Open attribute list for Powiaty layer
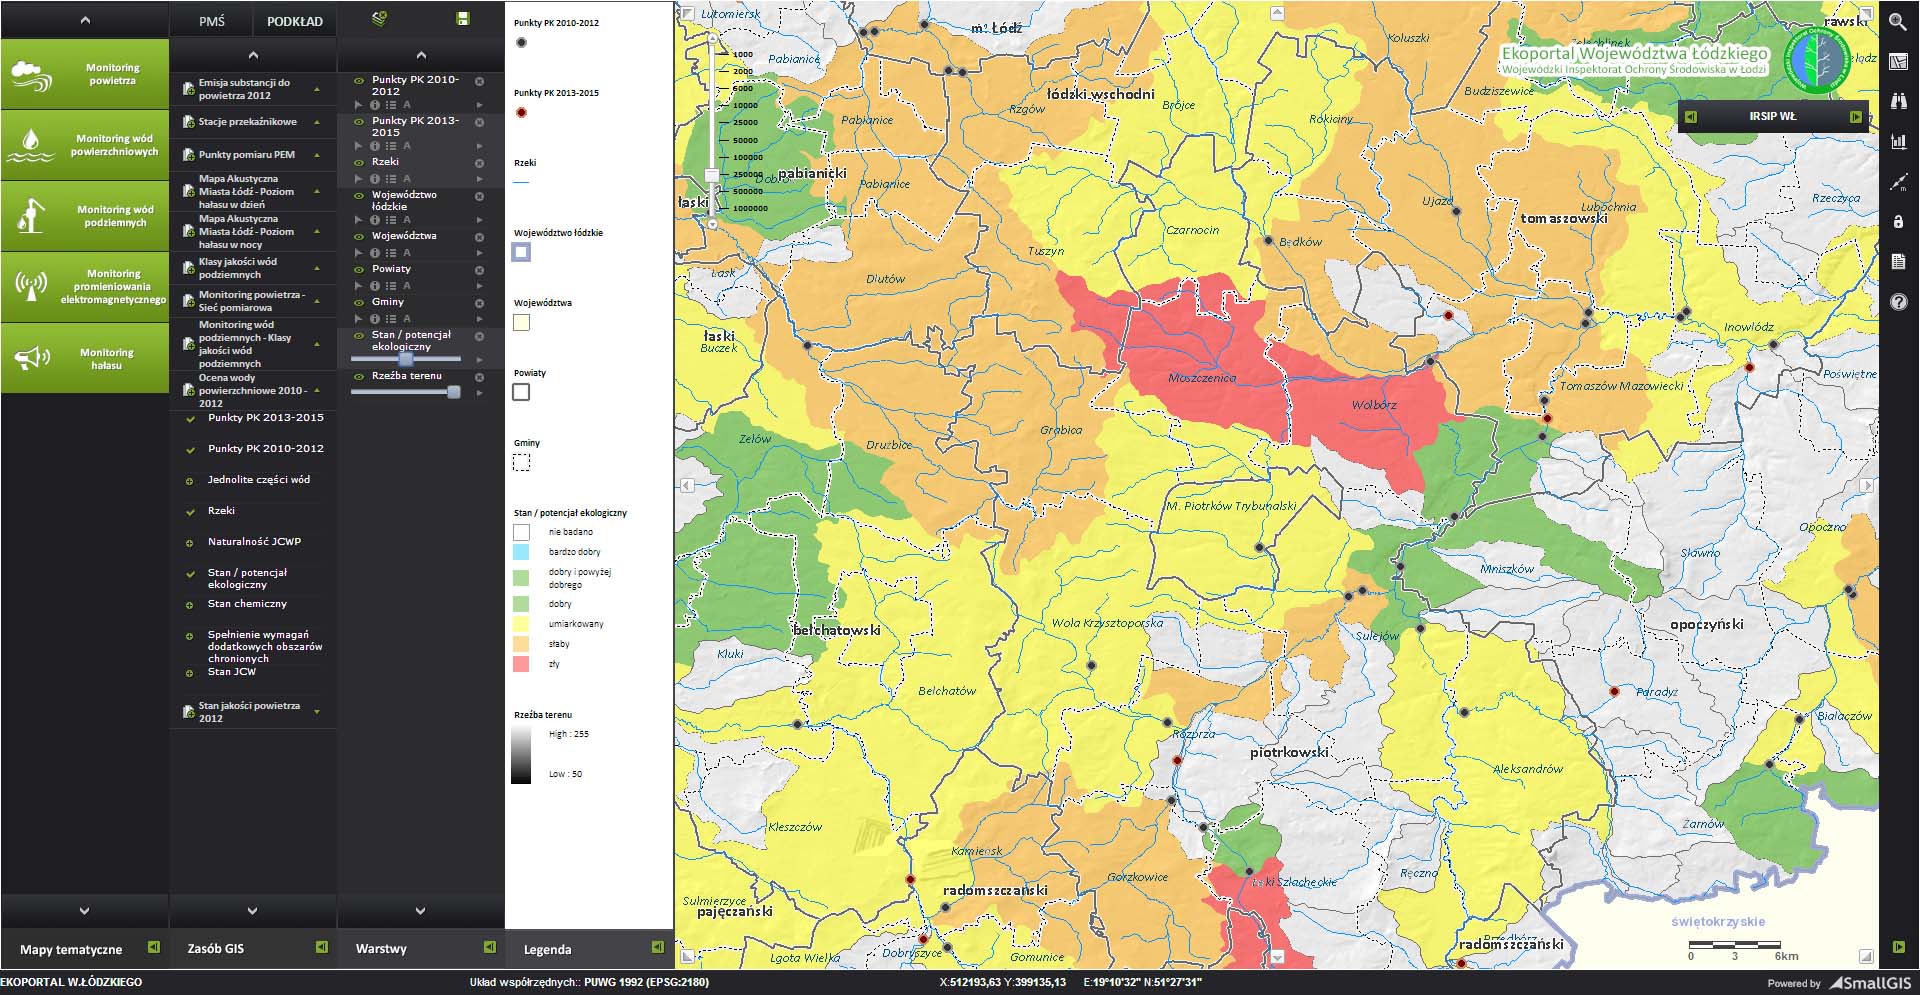Image resolution: width=1920 pixels, height=995 pixels. (x=391, y=286)
